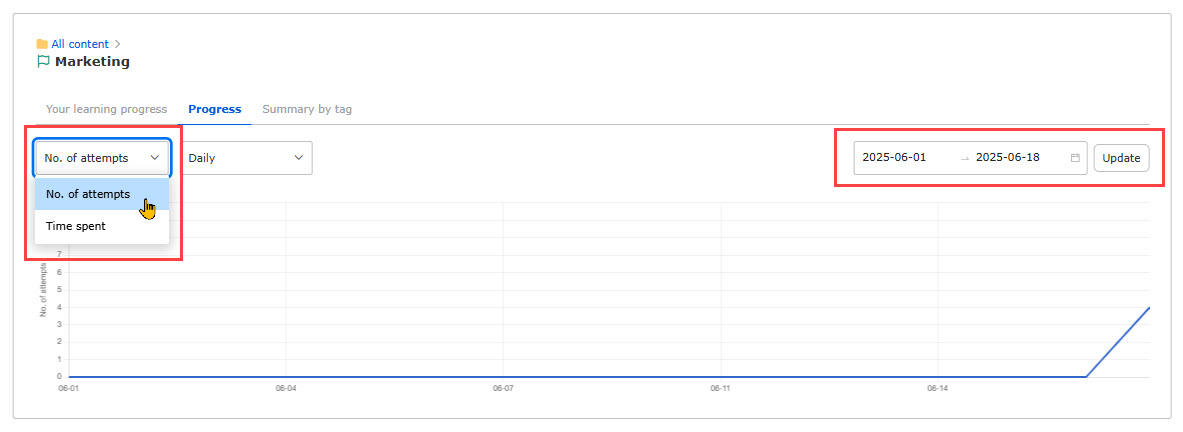This screenshot has width=1183, height=432.
Task: Select the Progress tab
Action: pyautogui.click(x=214, y=109)
